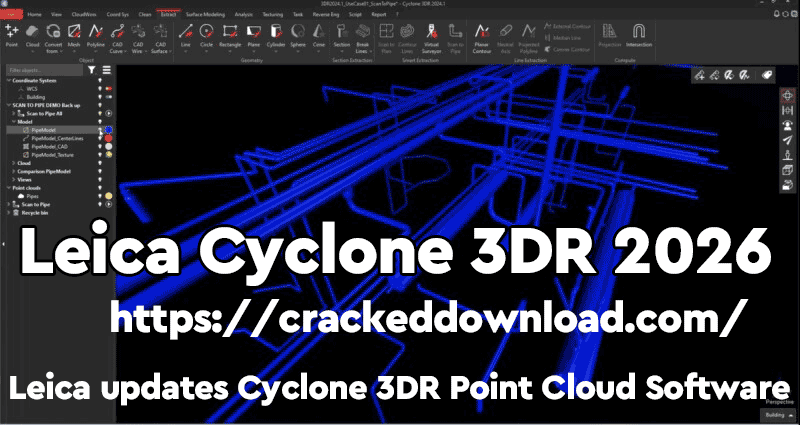Click the blue PipeModel color swatch

click(x=107, y=130)
